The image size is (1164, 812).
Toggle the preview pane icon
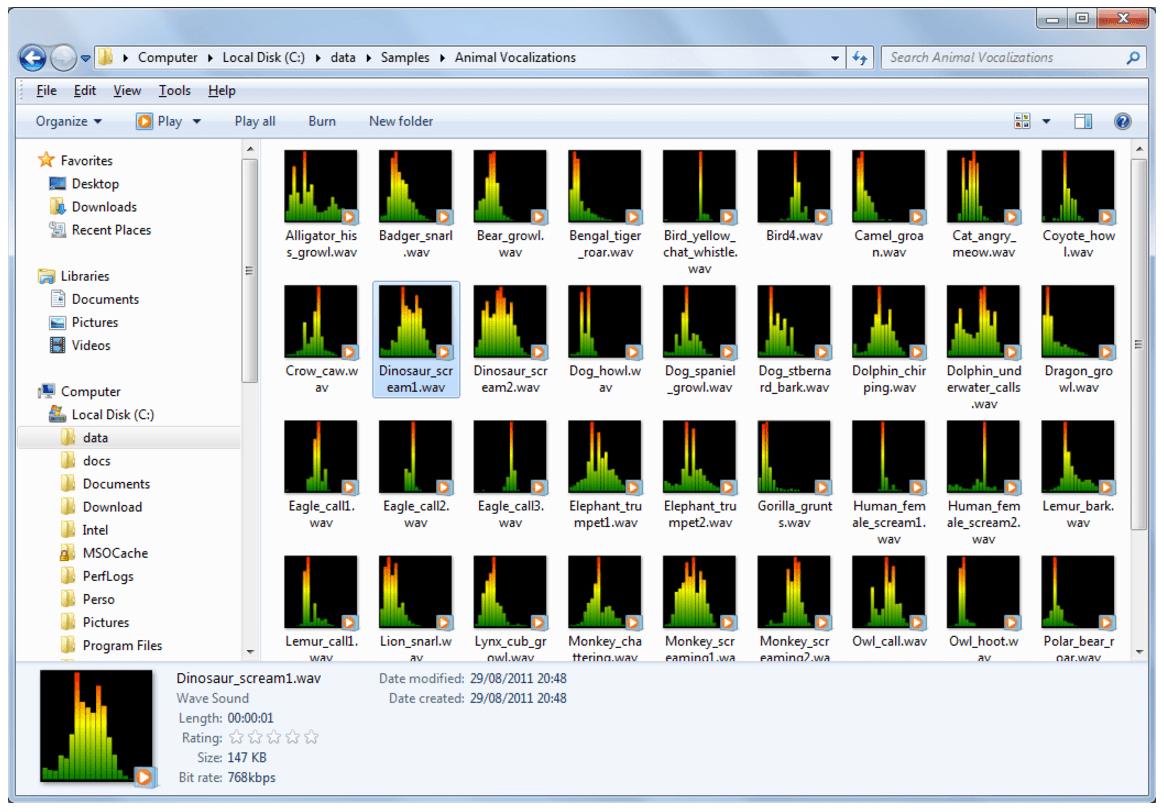[x=1083, y=121]
